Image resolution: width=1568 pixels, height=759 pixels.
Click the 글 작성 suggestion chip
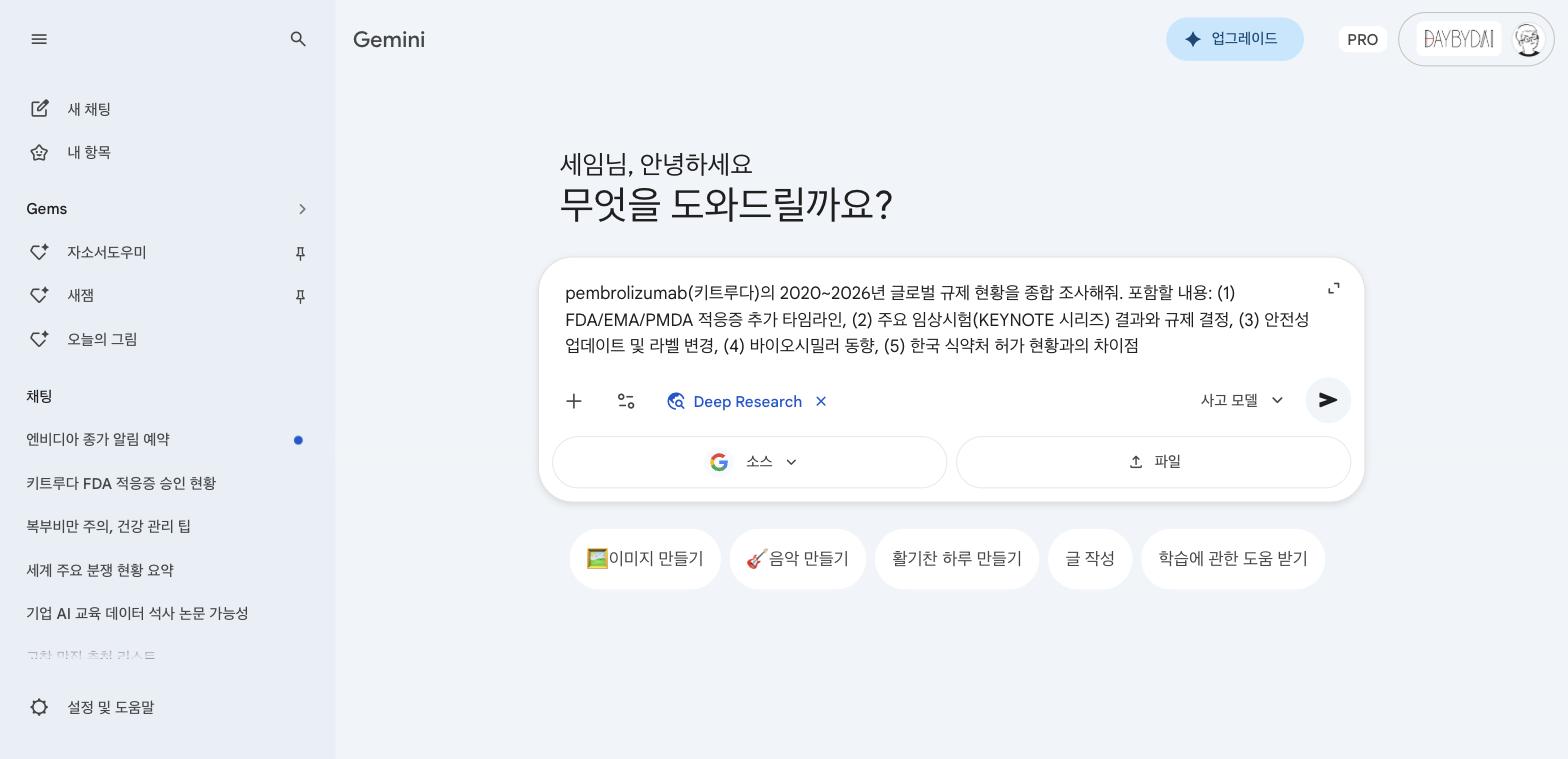pos(1090,559)
